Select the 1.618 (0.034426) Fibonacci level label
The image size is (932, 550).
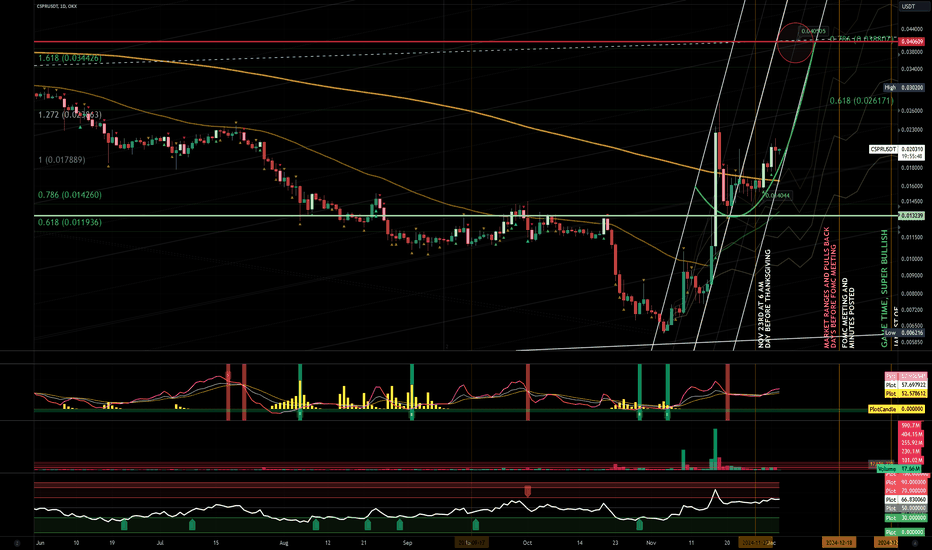pos(70,58)
